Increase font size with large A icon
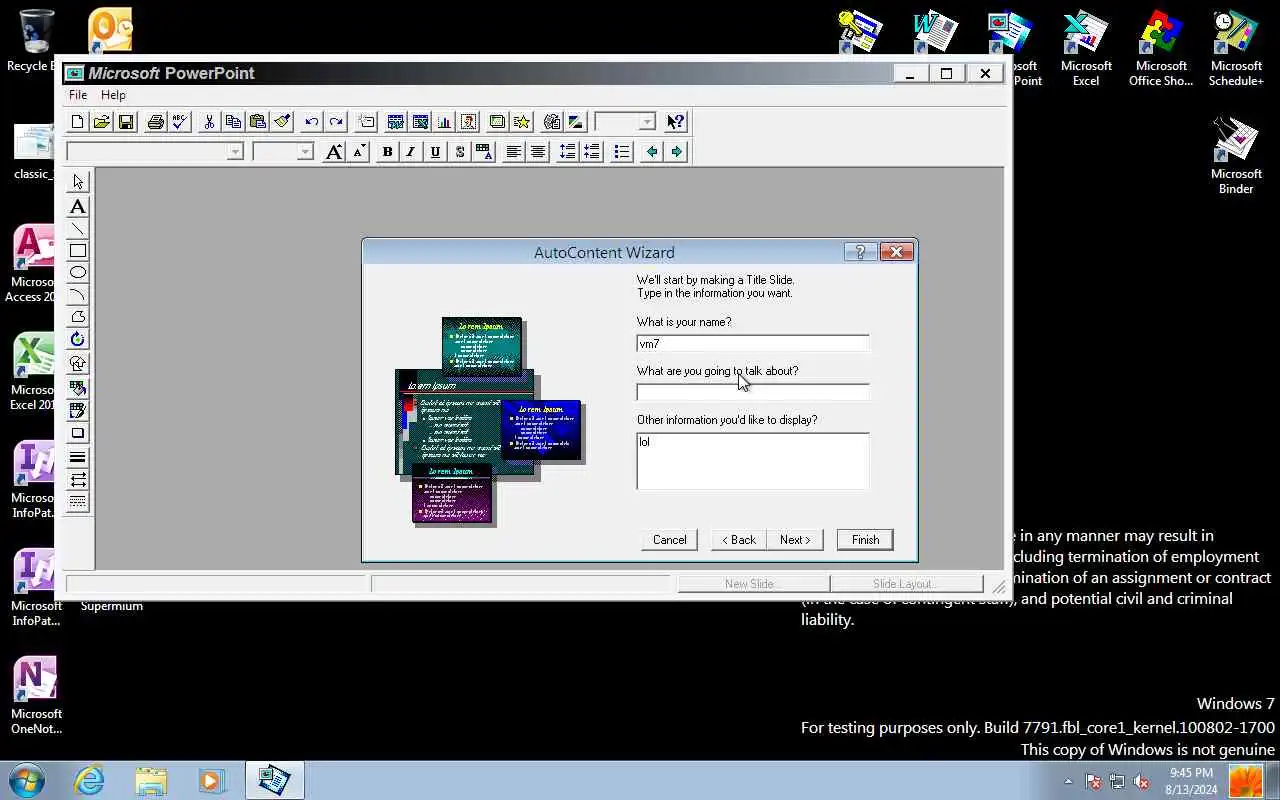Screen dimensions: 1280x800 334,152
